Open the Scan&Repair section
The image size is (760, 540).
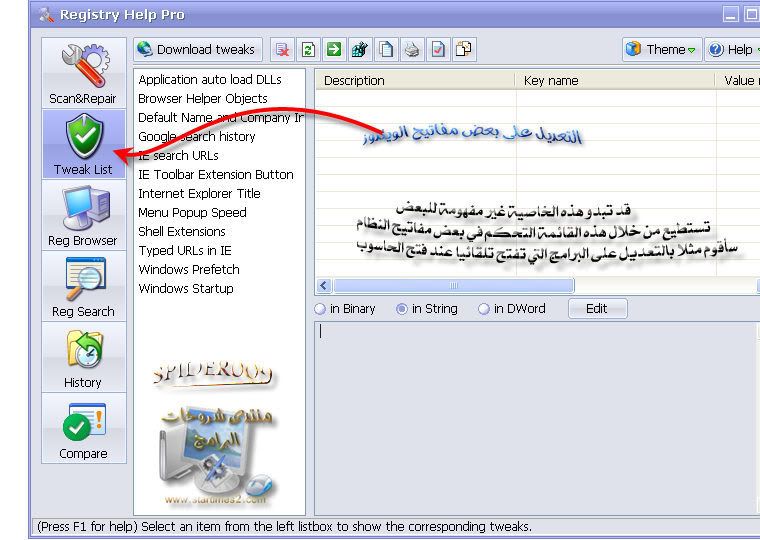(83, 73)
